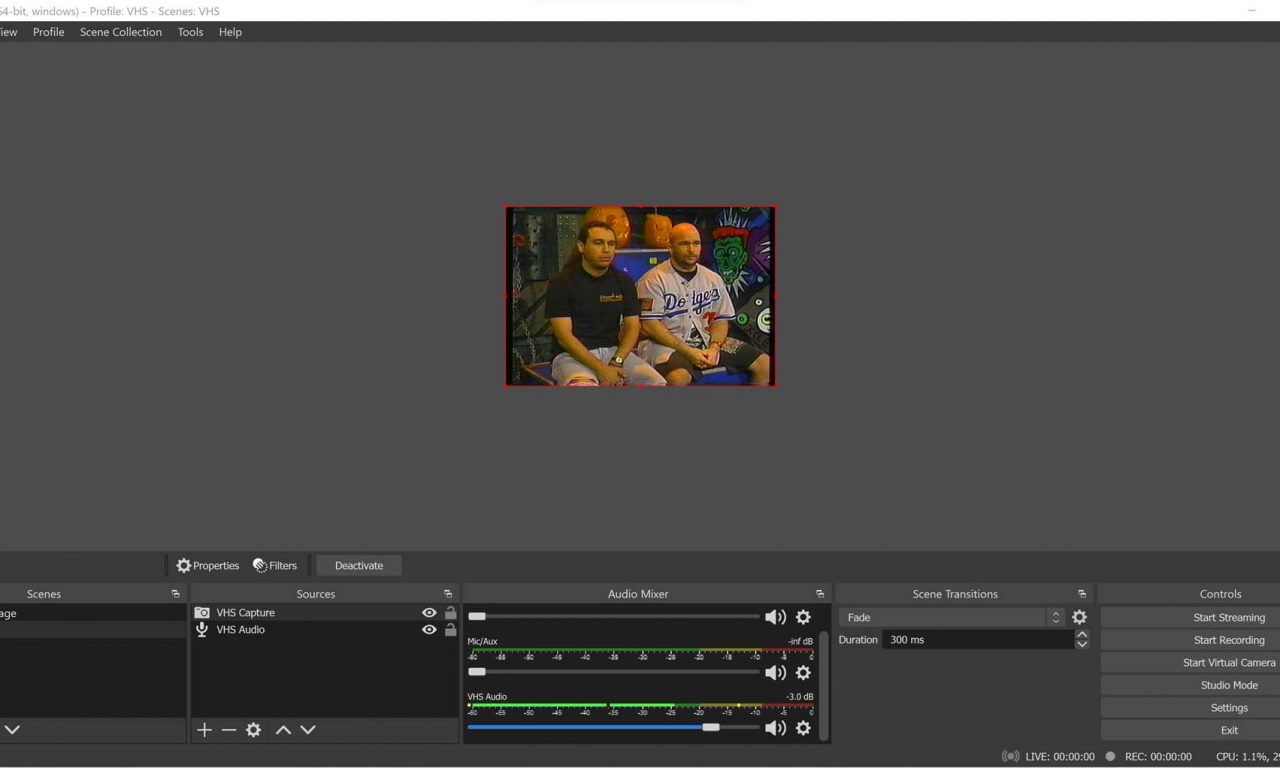Toggle visibility of the VHS Audio source
The image size is (1280, 768).
coord(429,630)
